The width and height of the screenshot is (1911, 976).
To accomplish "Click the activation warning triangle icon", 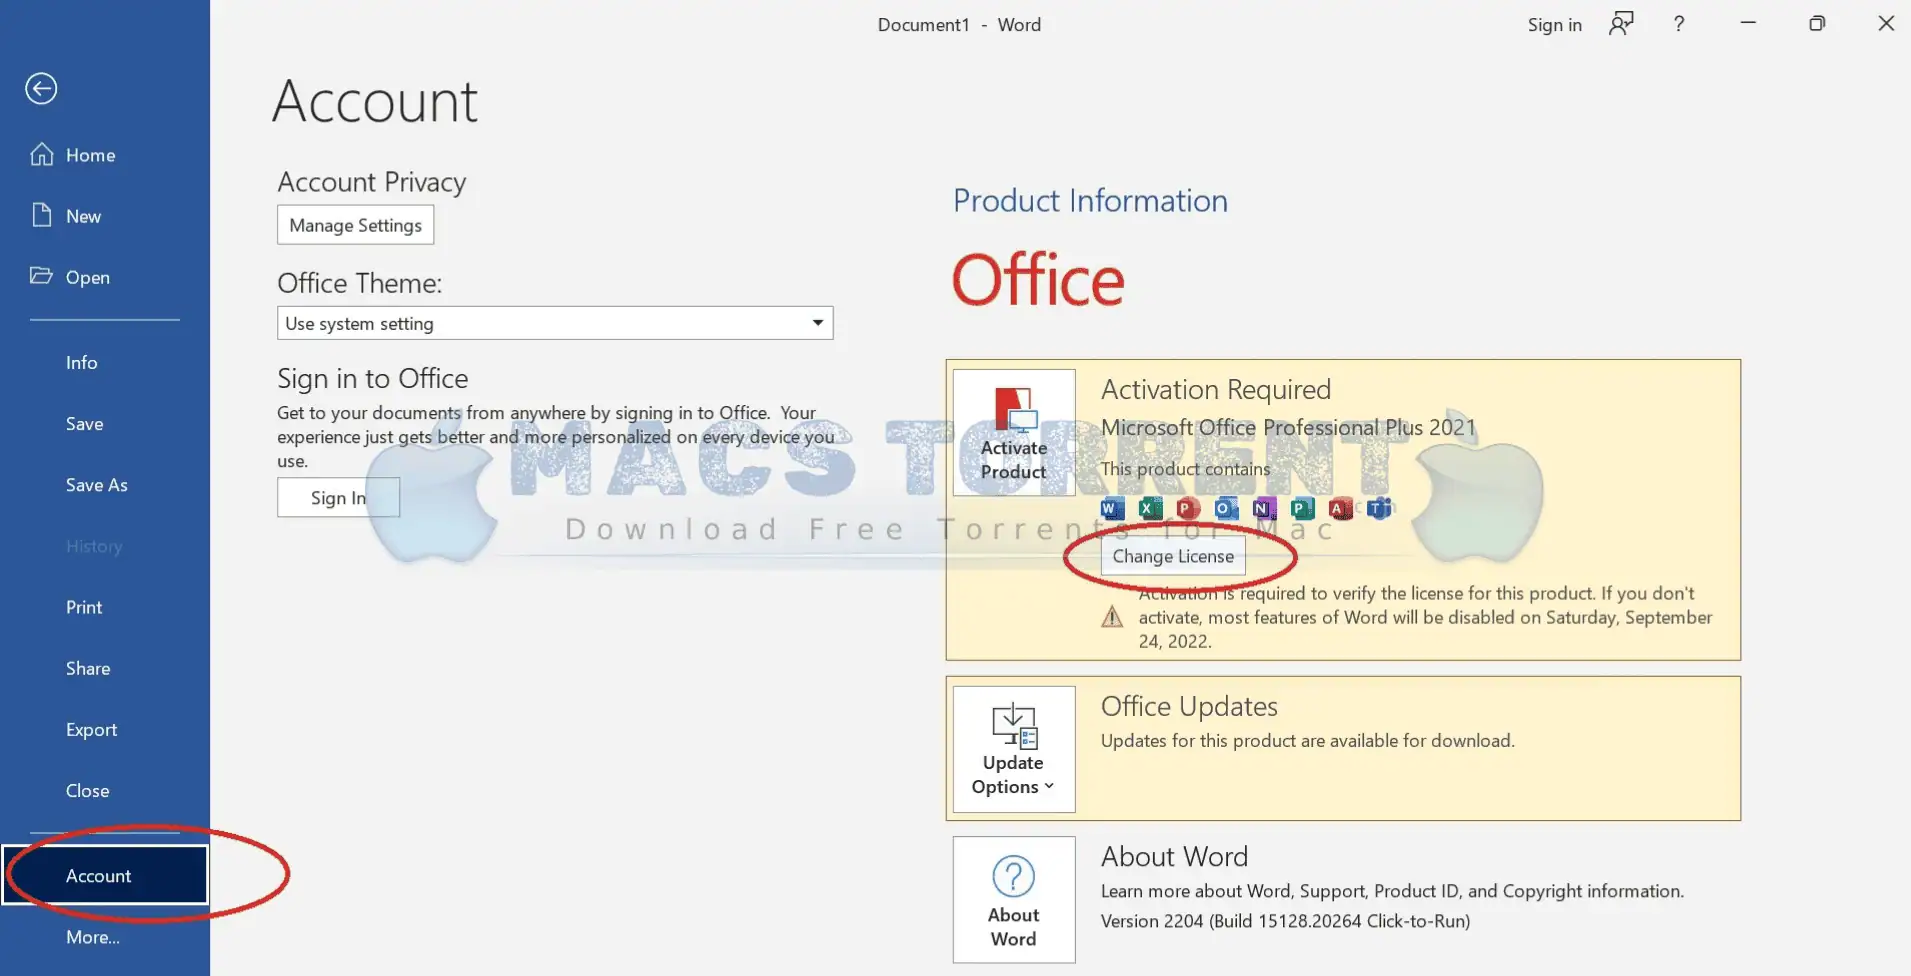I will tap(1112, 617).
